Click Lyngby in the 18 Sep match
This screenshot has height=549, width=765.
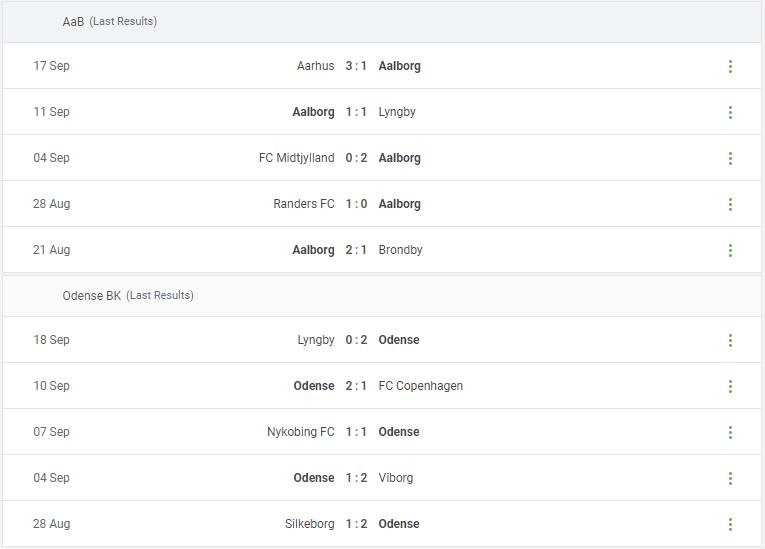(x=316, y=340)
